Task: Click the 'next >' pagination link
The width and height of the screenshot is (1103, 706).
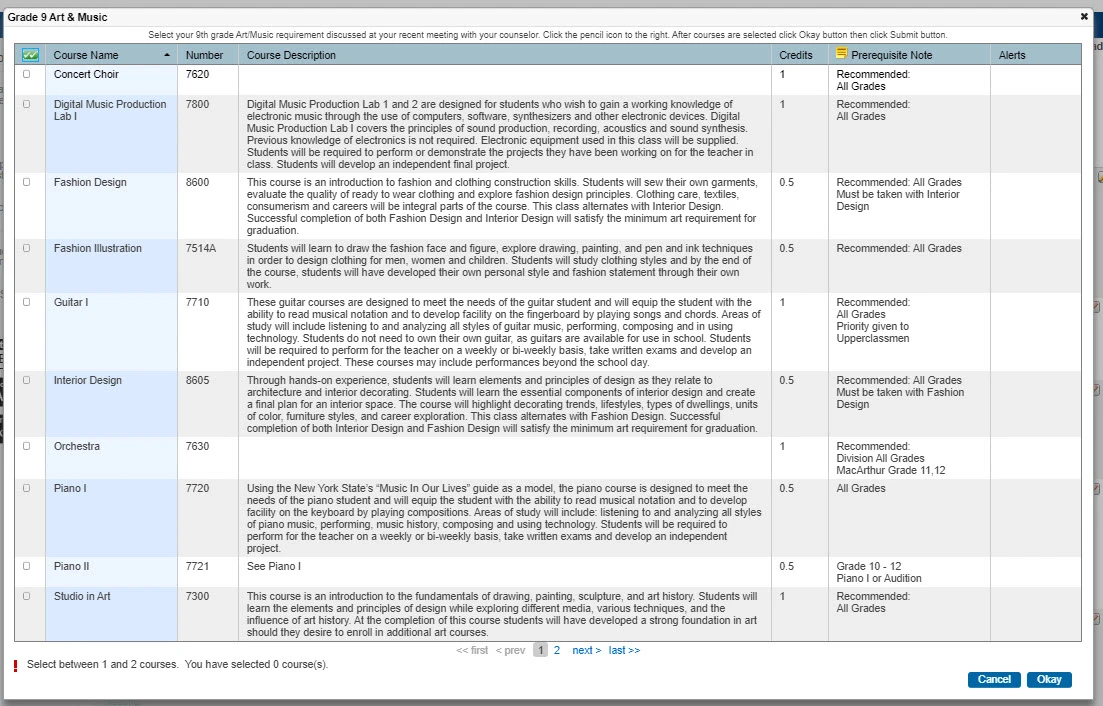Action: click(x=586, y=650)
